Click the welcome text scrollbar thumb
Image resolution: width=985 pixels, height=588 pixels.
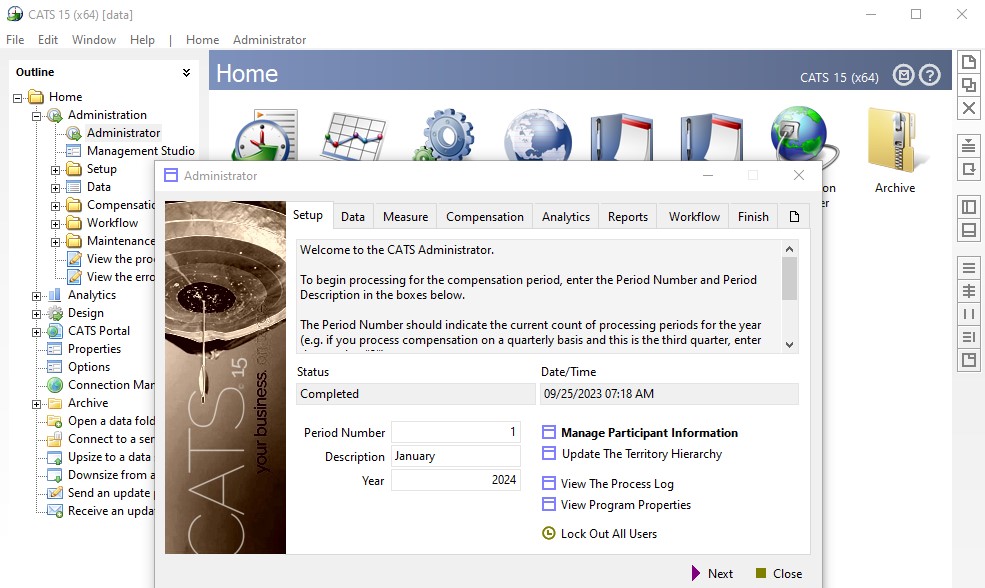(x=790, y=278)
